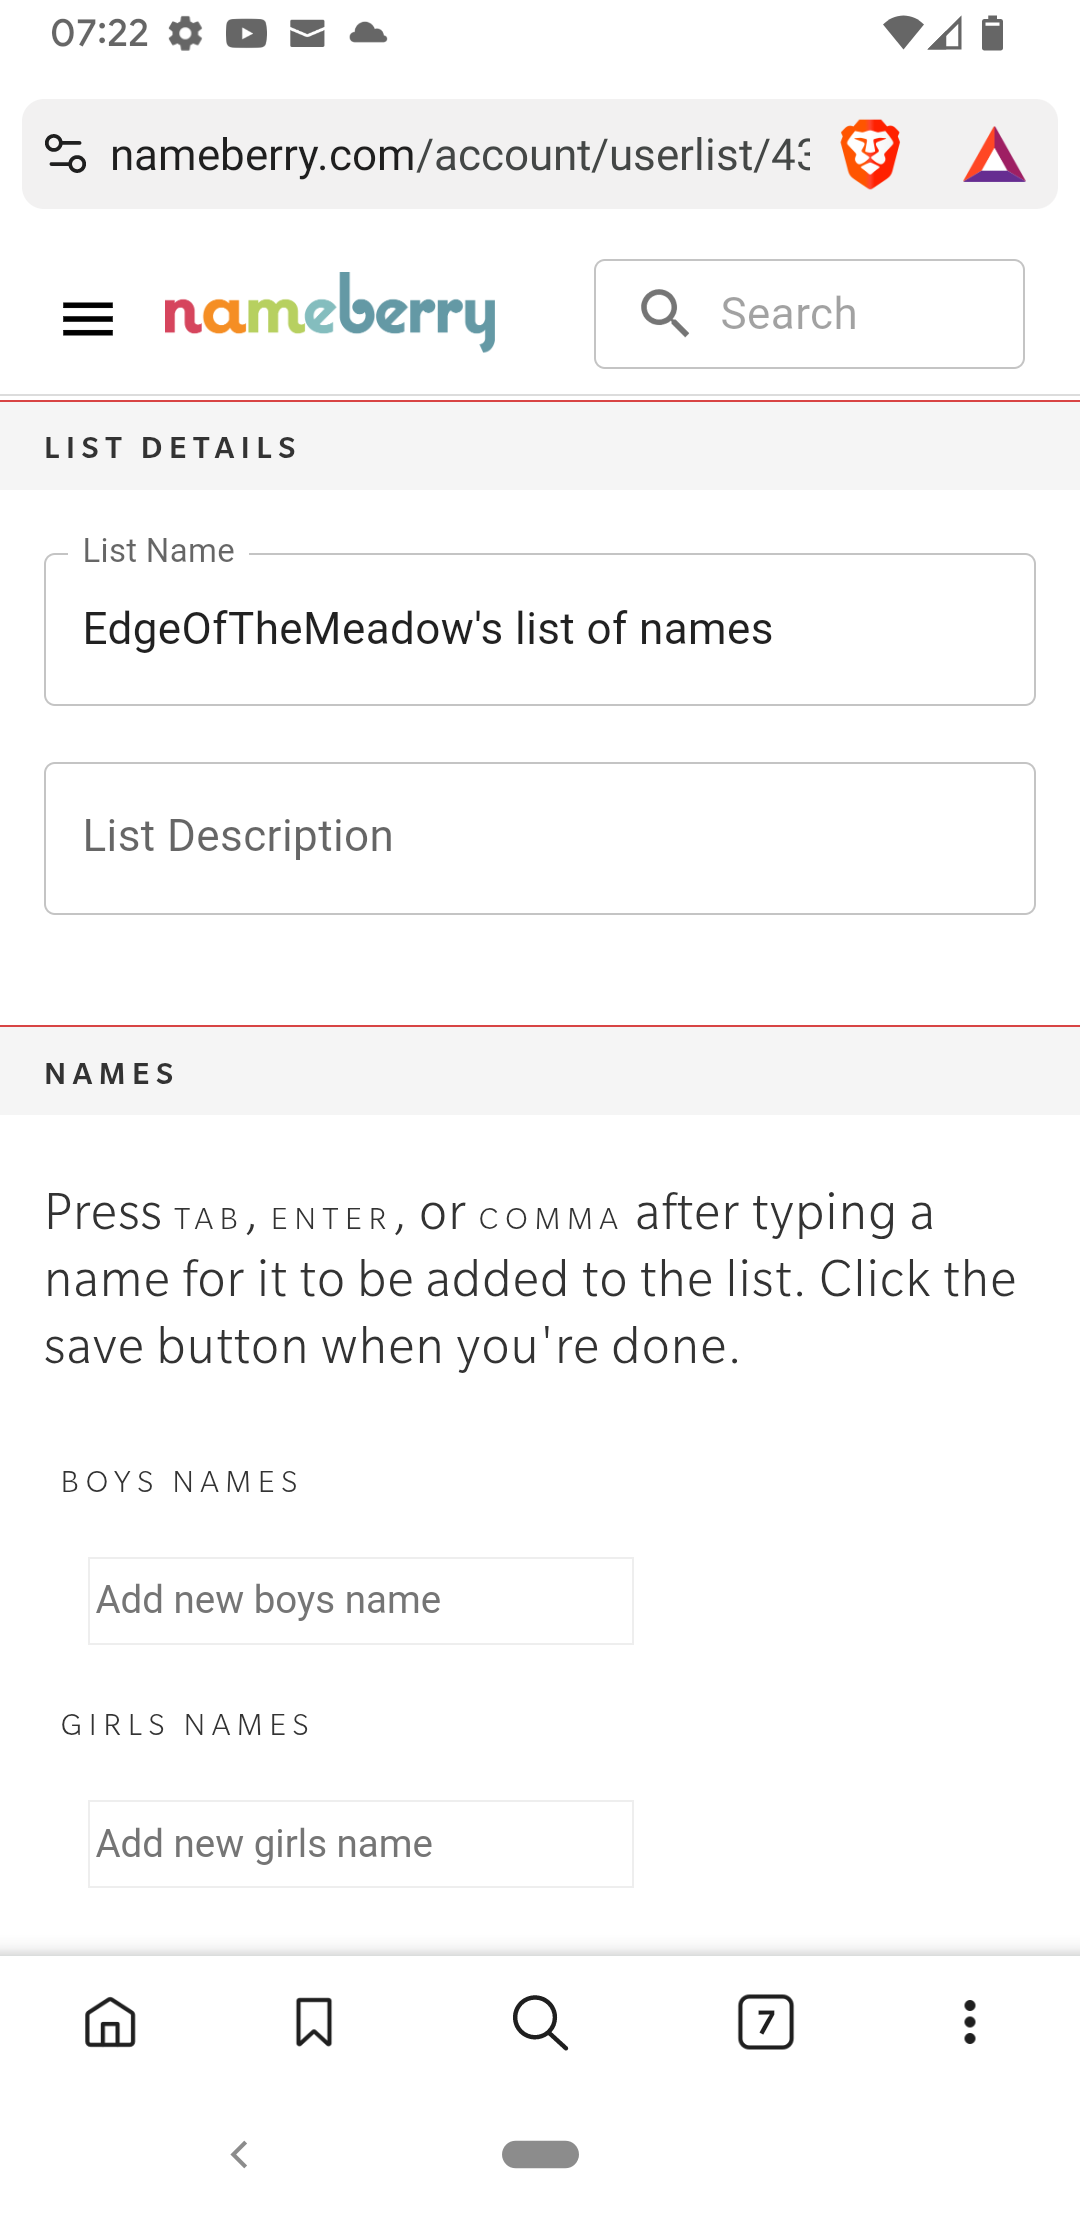Focus the Add new boys name box

pyautogui.click(x=361, y=1601)
